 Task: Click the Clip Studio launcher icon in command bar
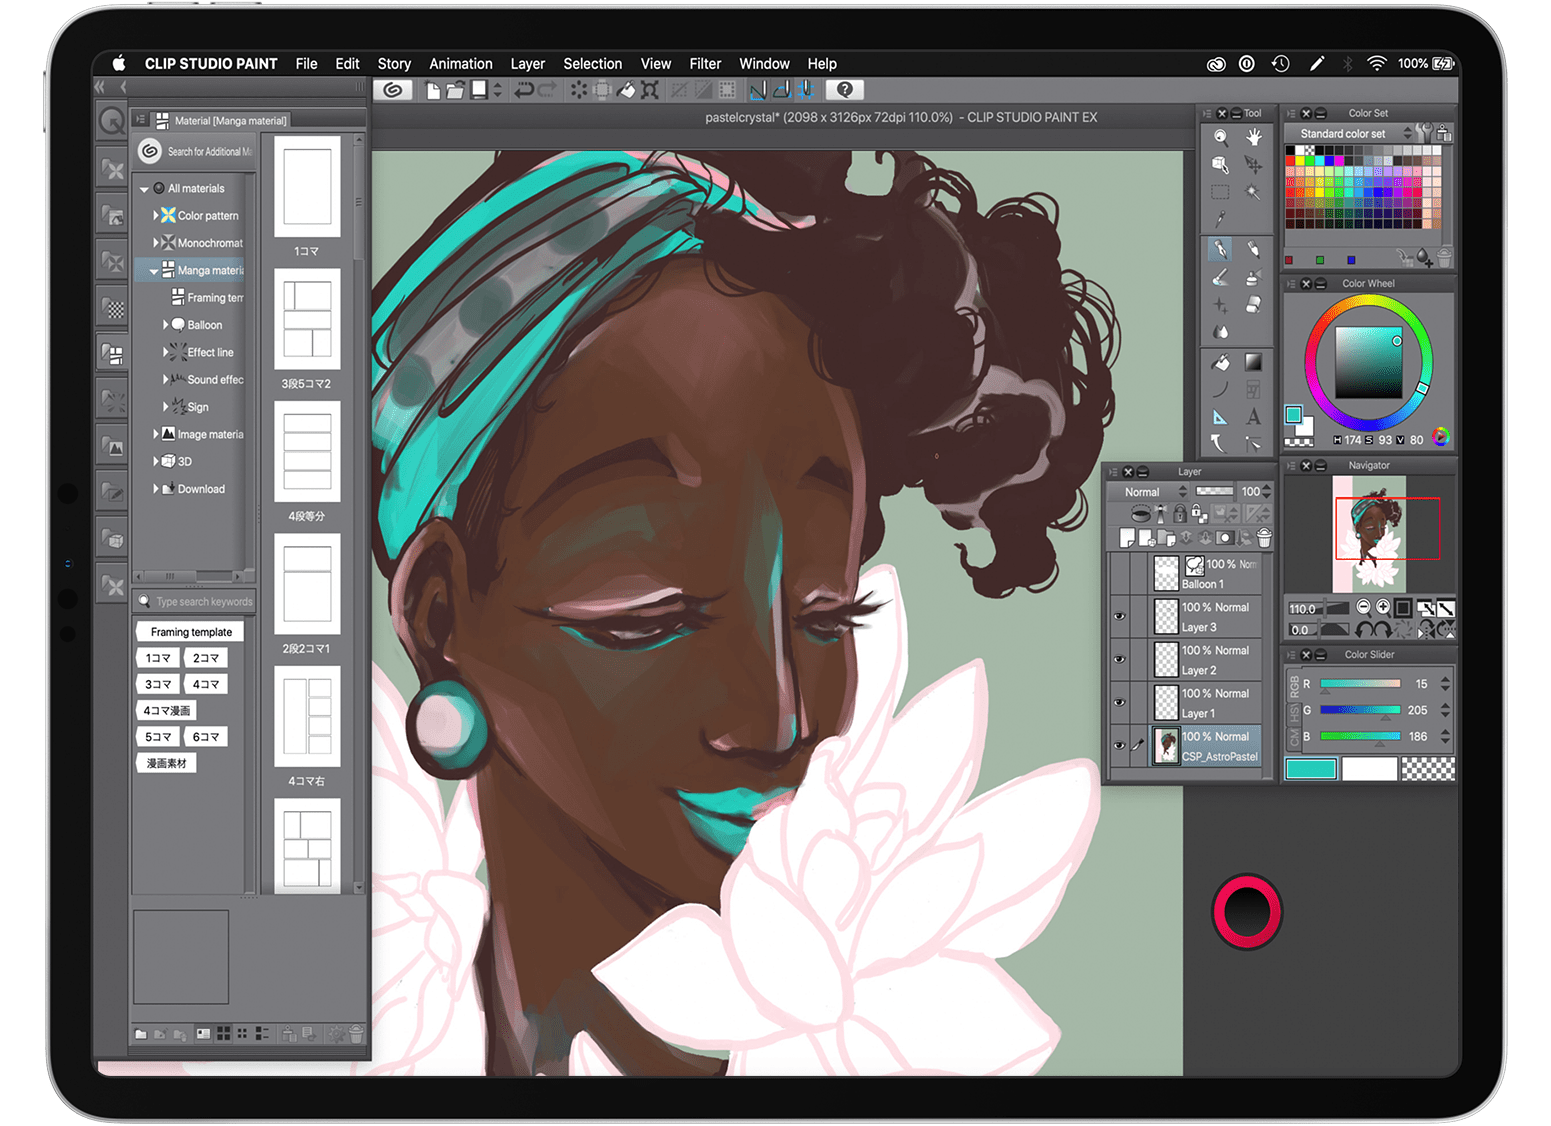click(394, 90)
